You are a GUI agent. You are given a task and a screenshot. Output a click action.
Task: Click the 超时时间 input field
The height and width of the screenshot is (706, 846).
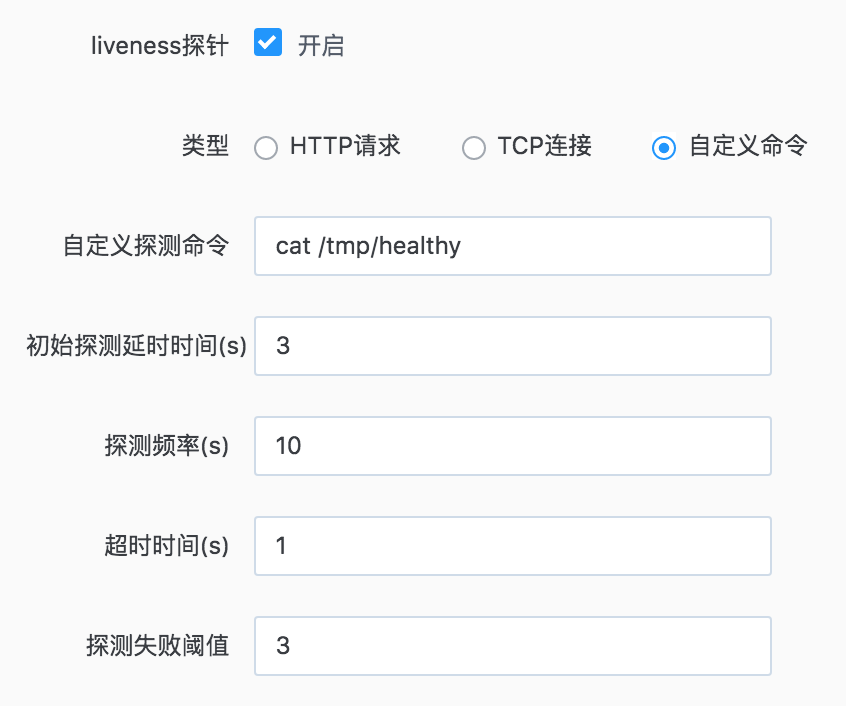(512, 546)
